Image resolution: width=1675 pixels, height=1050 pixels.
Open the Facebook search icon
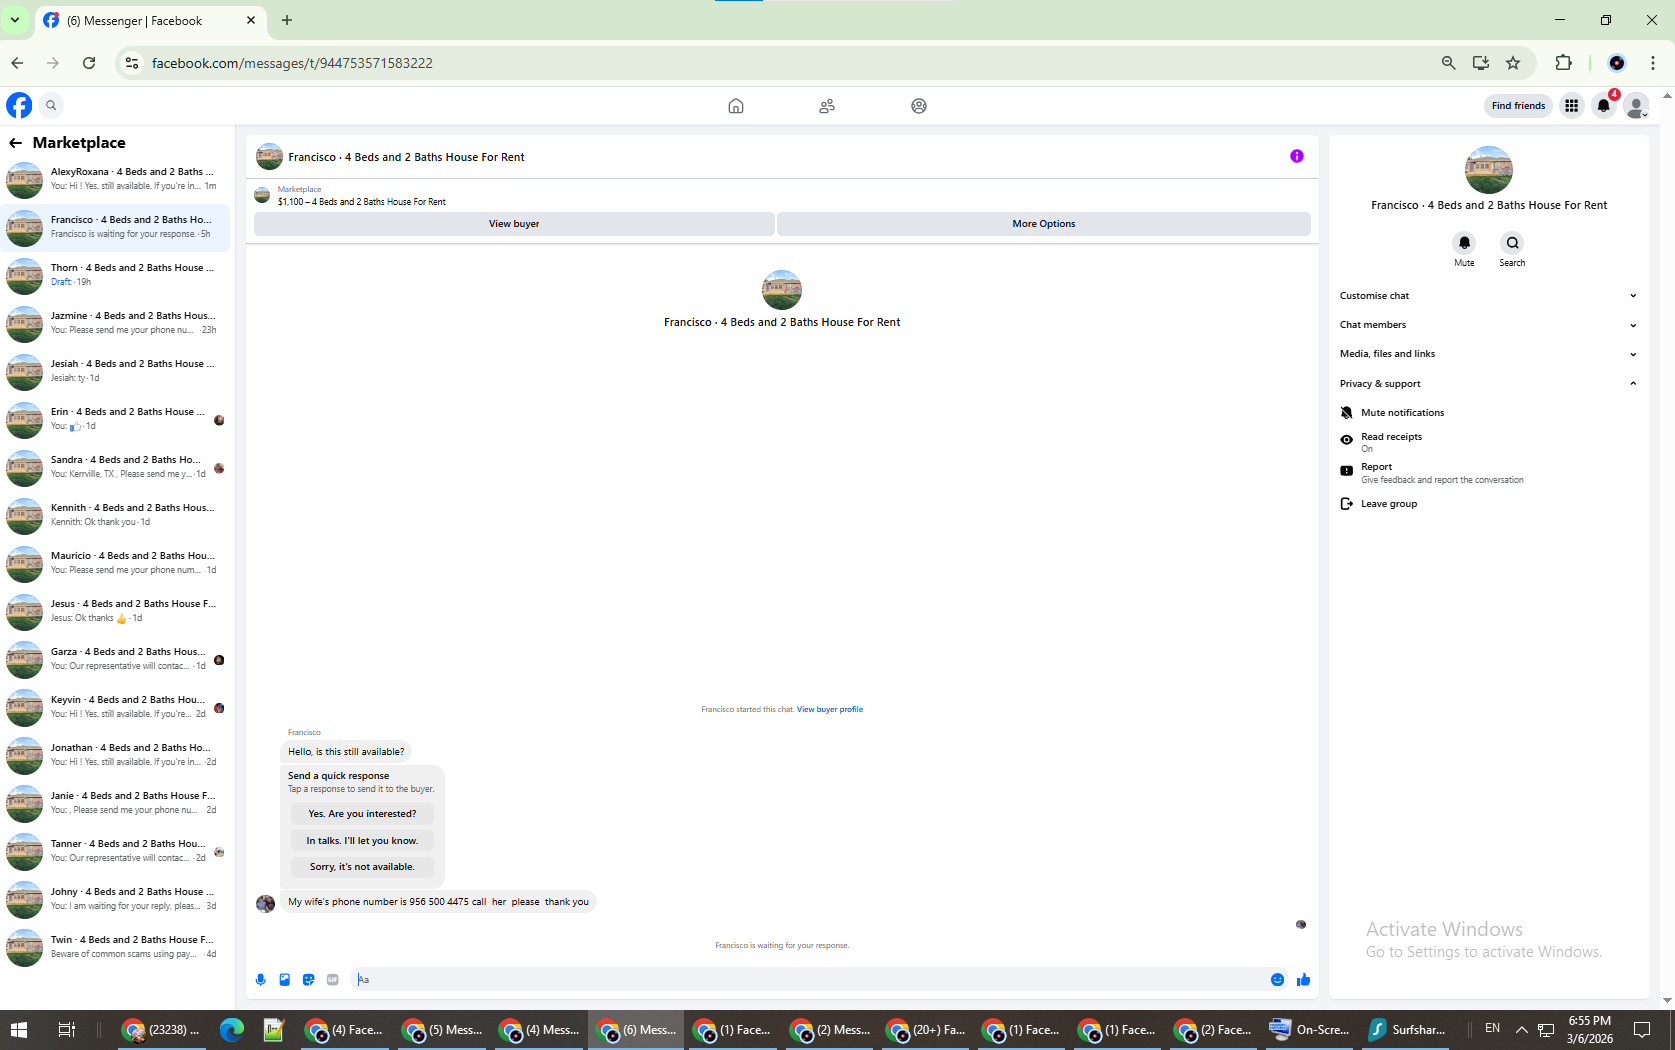pyautogui.click(x=51, y=105)
